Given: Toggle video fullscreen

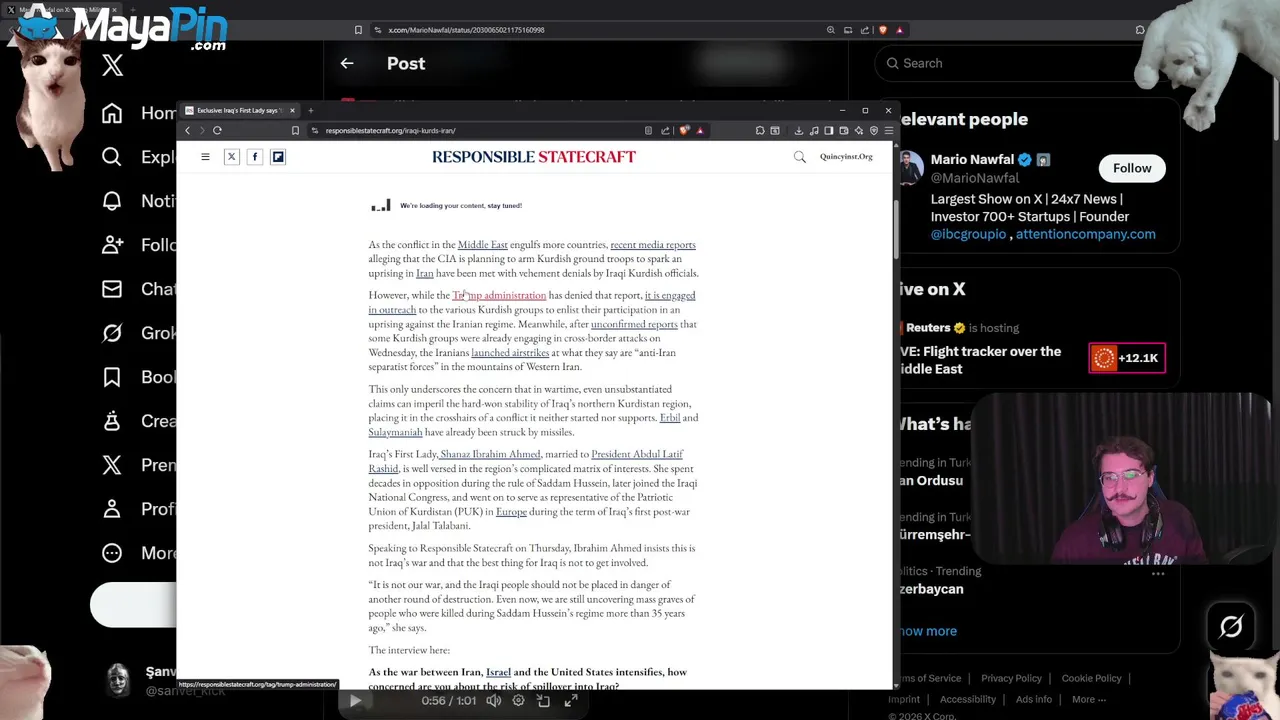Looking at the screenshot, I should point(570,701).
